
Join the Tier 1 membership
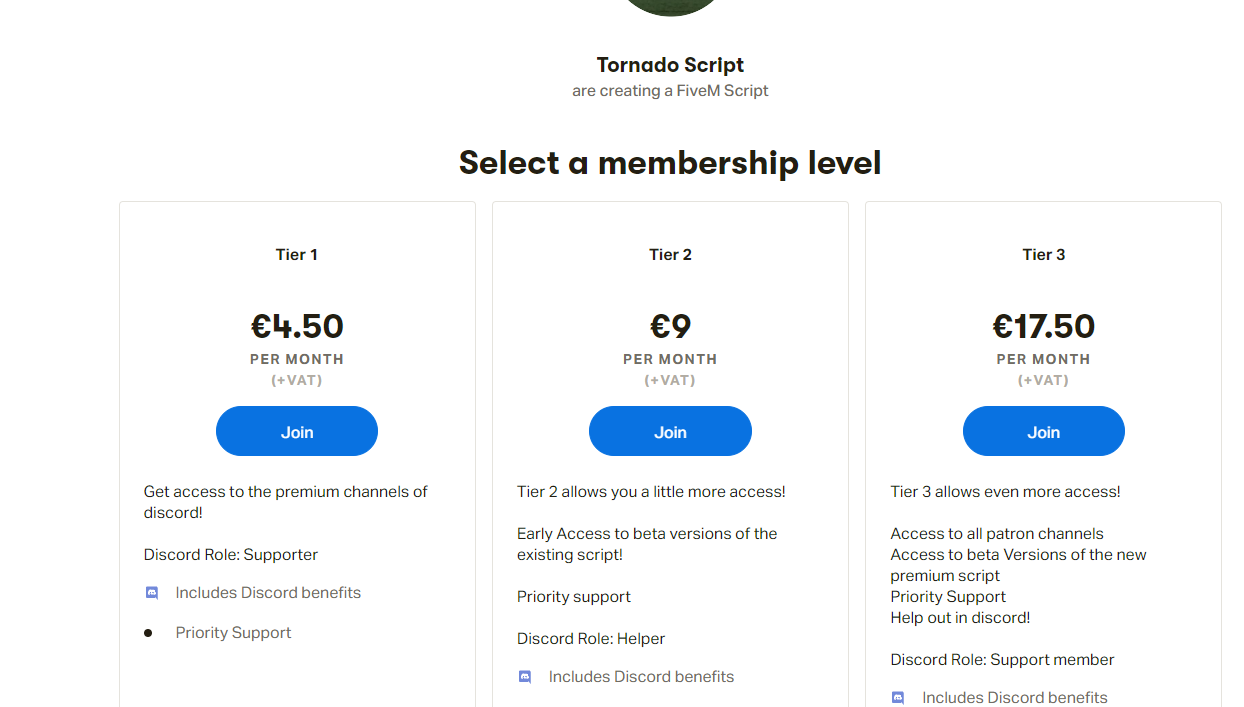(x=297, y=431)
